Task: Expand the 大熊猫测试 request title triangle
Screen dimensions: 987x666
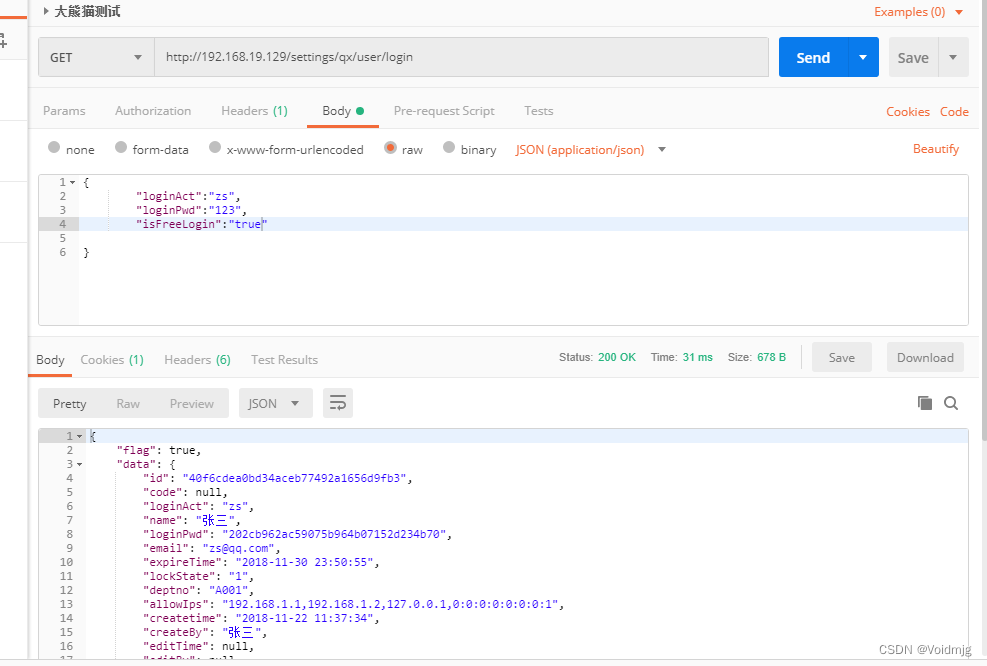Action: (46, 11)
